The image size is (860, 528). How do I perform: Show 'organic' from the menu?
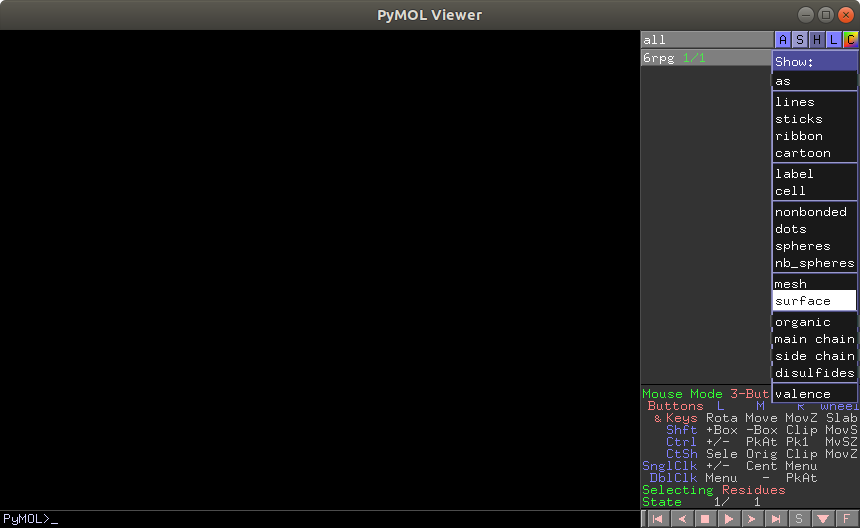814,322
